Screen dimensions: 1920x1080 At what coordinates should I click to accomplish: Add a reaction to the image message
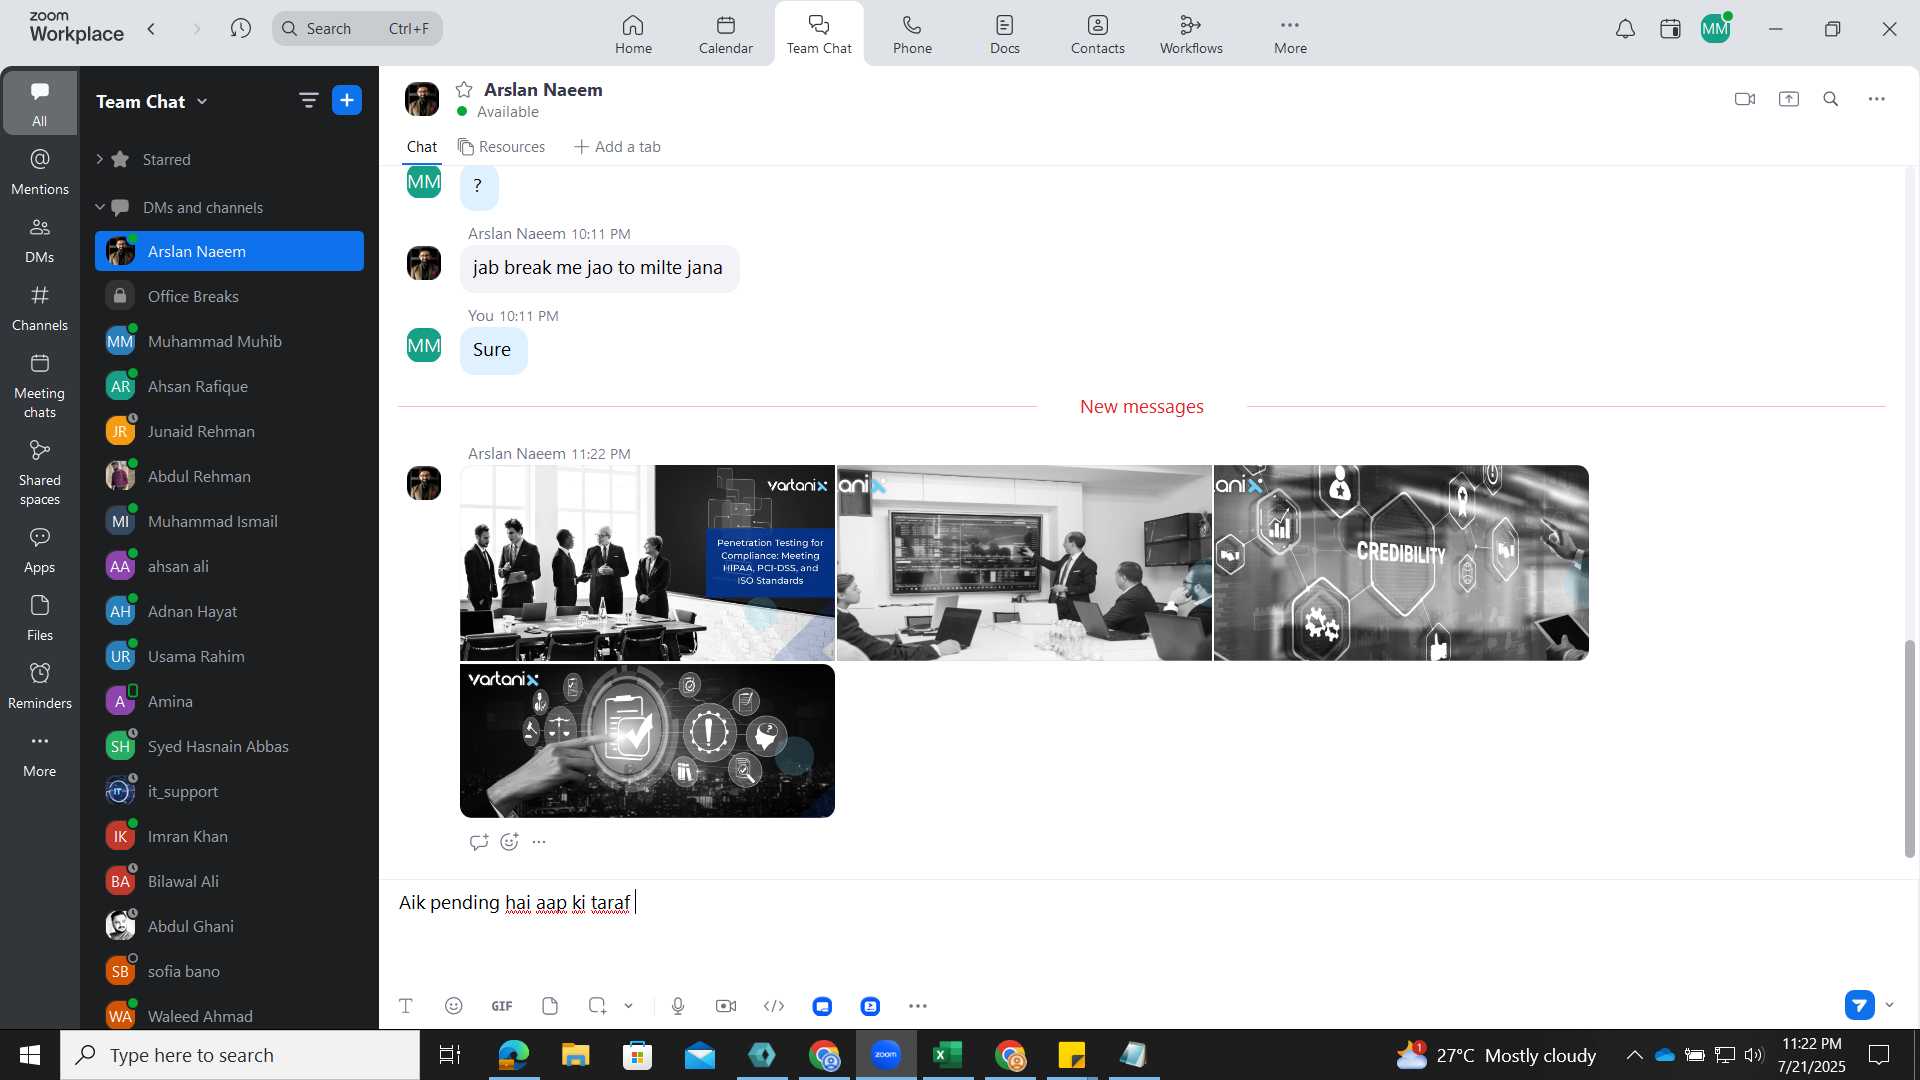[x=510, y=842]
